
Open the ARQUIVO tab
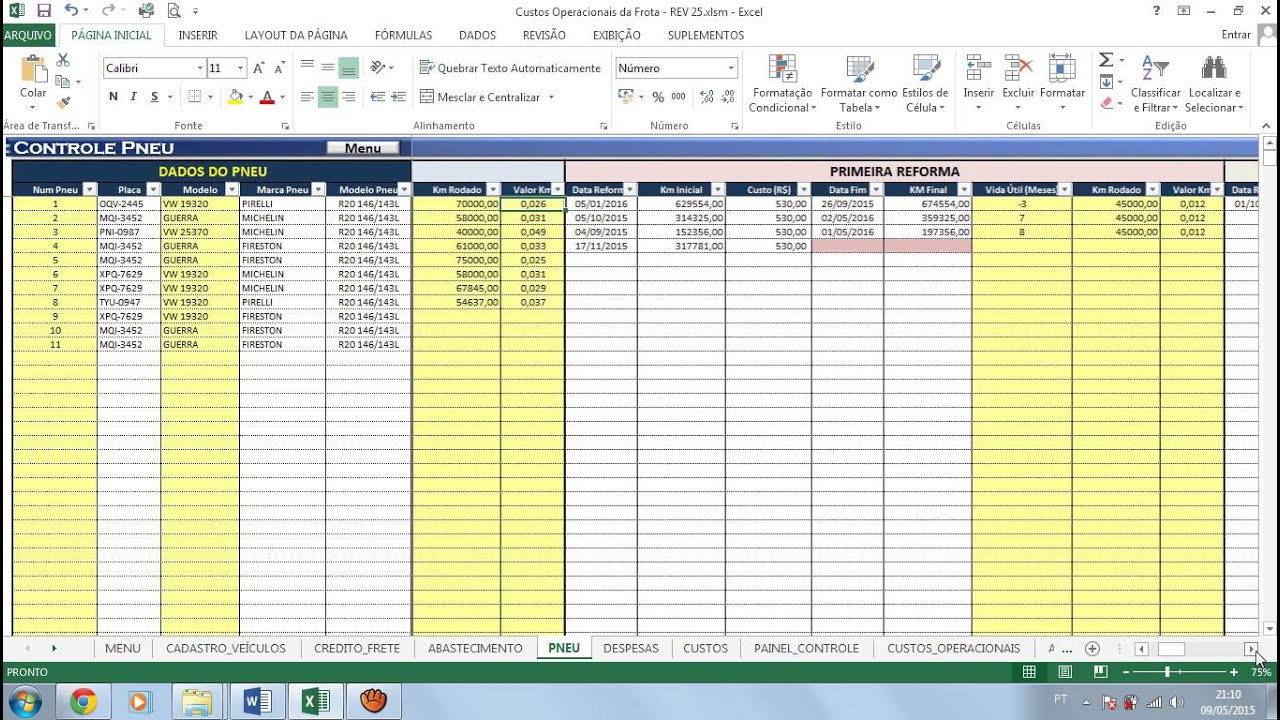coord(29,35)
